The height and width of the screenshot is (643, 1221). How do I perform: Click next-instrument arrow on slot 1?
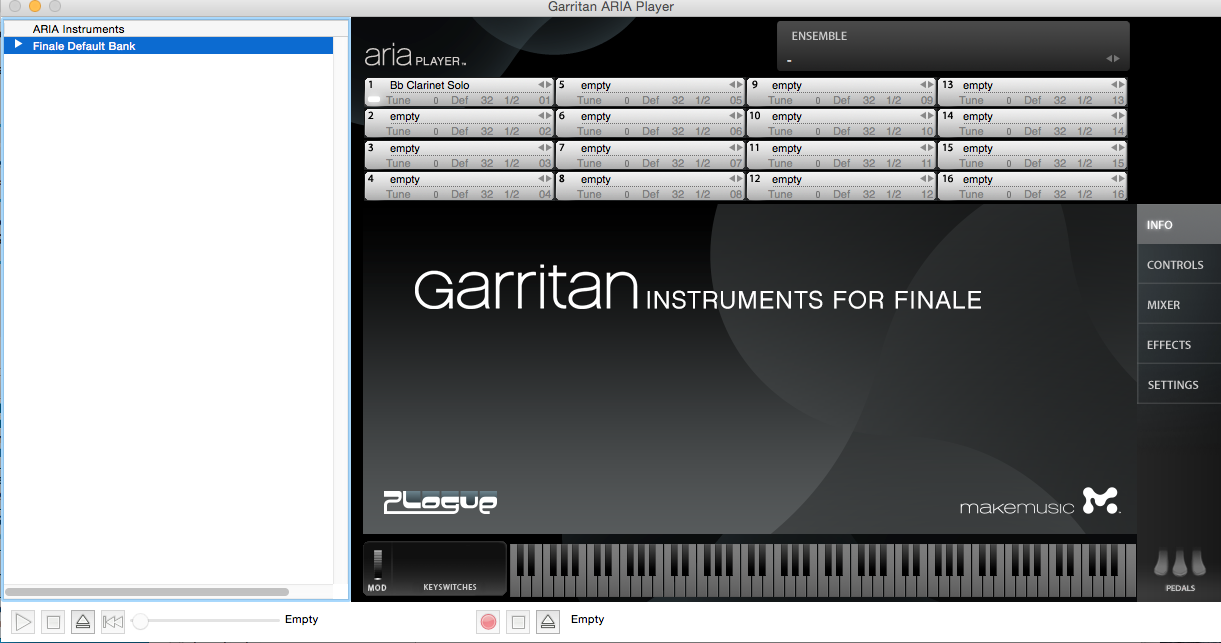coord(548,85)
